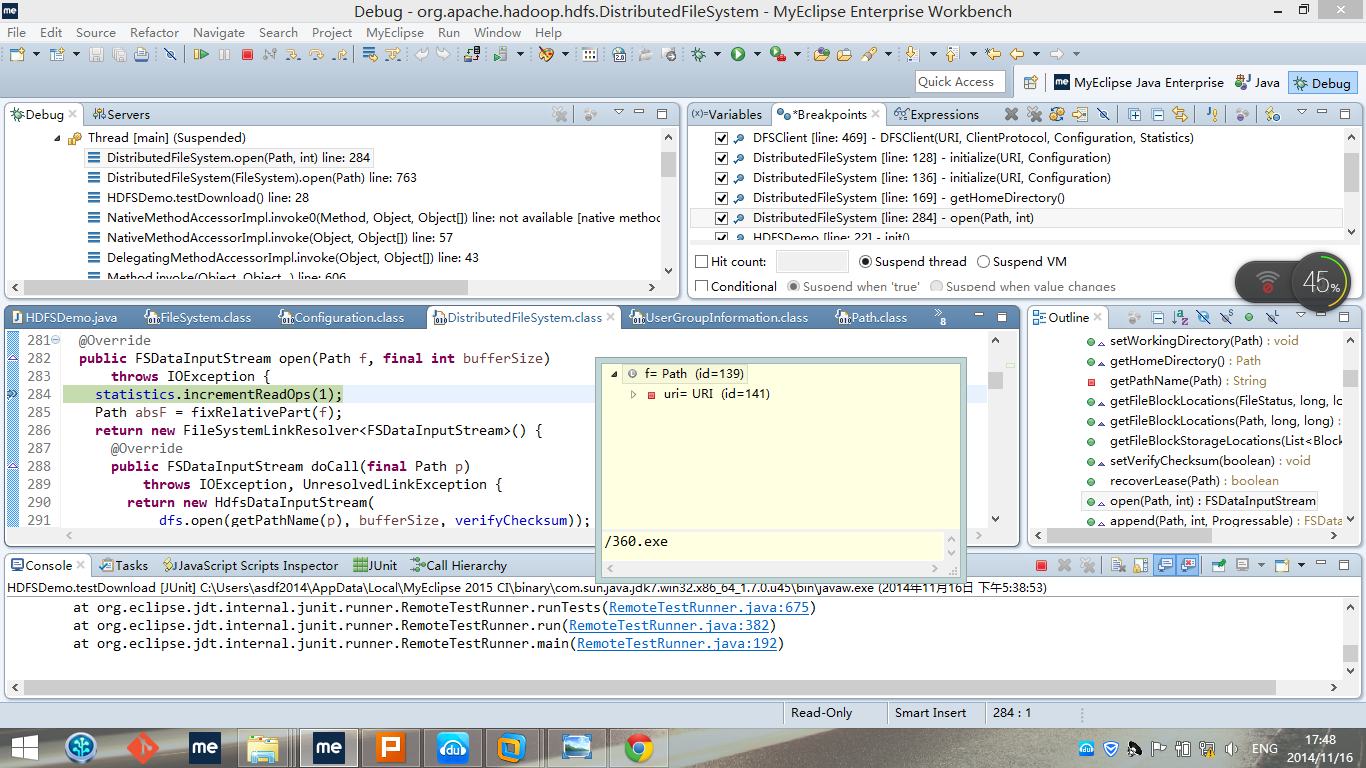
Task: Click Skip All Breakpoints in Breakpoints view
Action: pyautogui.click(x=1103, y=114)
